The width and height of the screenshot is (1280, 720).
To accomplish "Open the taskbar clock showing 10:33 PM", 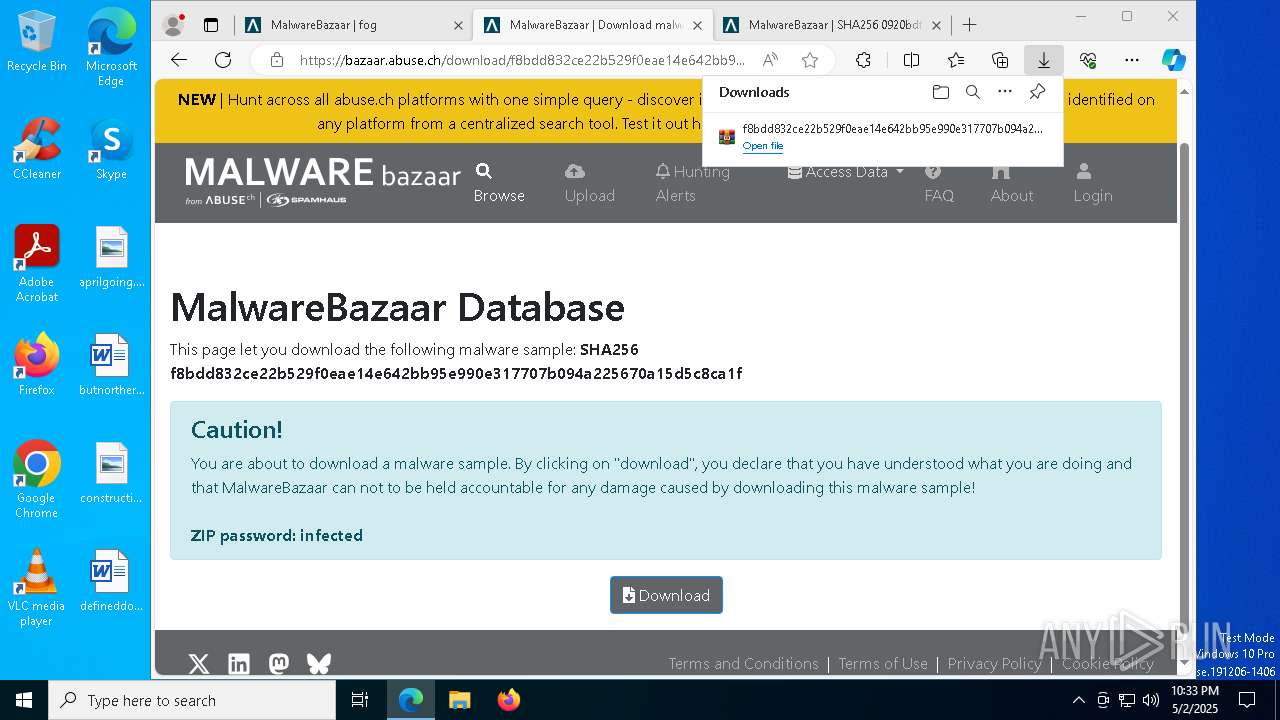I will (1195, 700).
